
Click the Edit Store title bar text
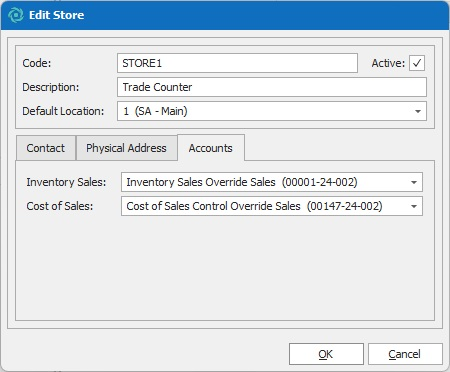56,15
